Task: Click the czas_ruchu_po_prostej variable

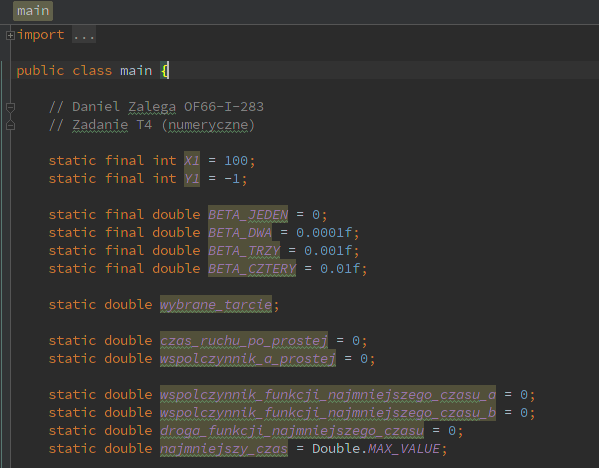Action: (244, 340)
